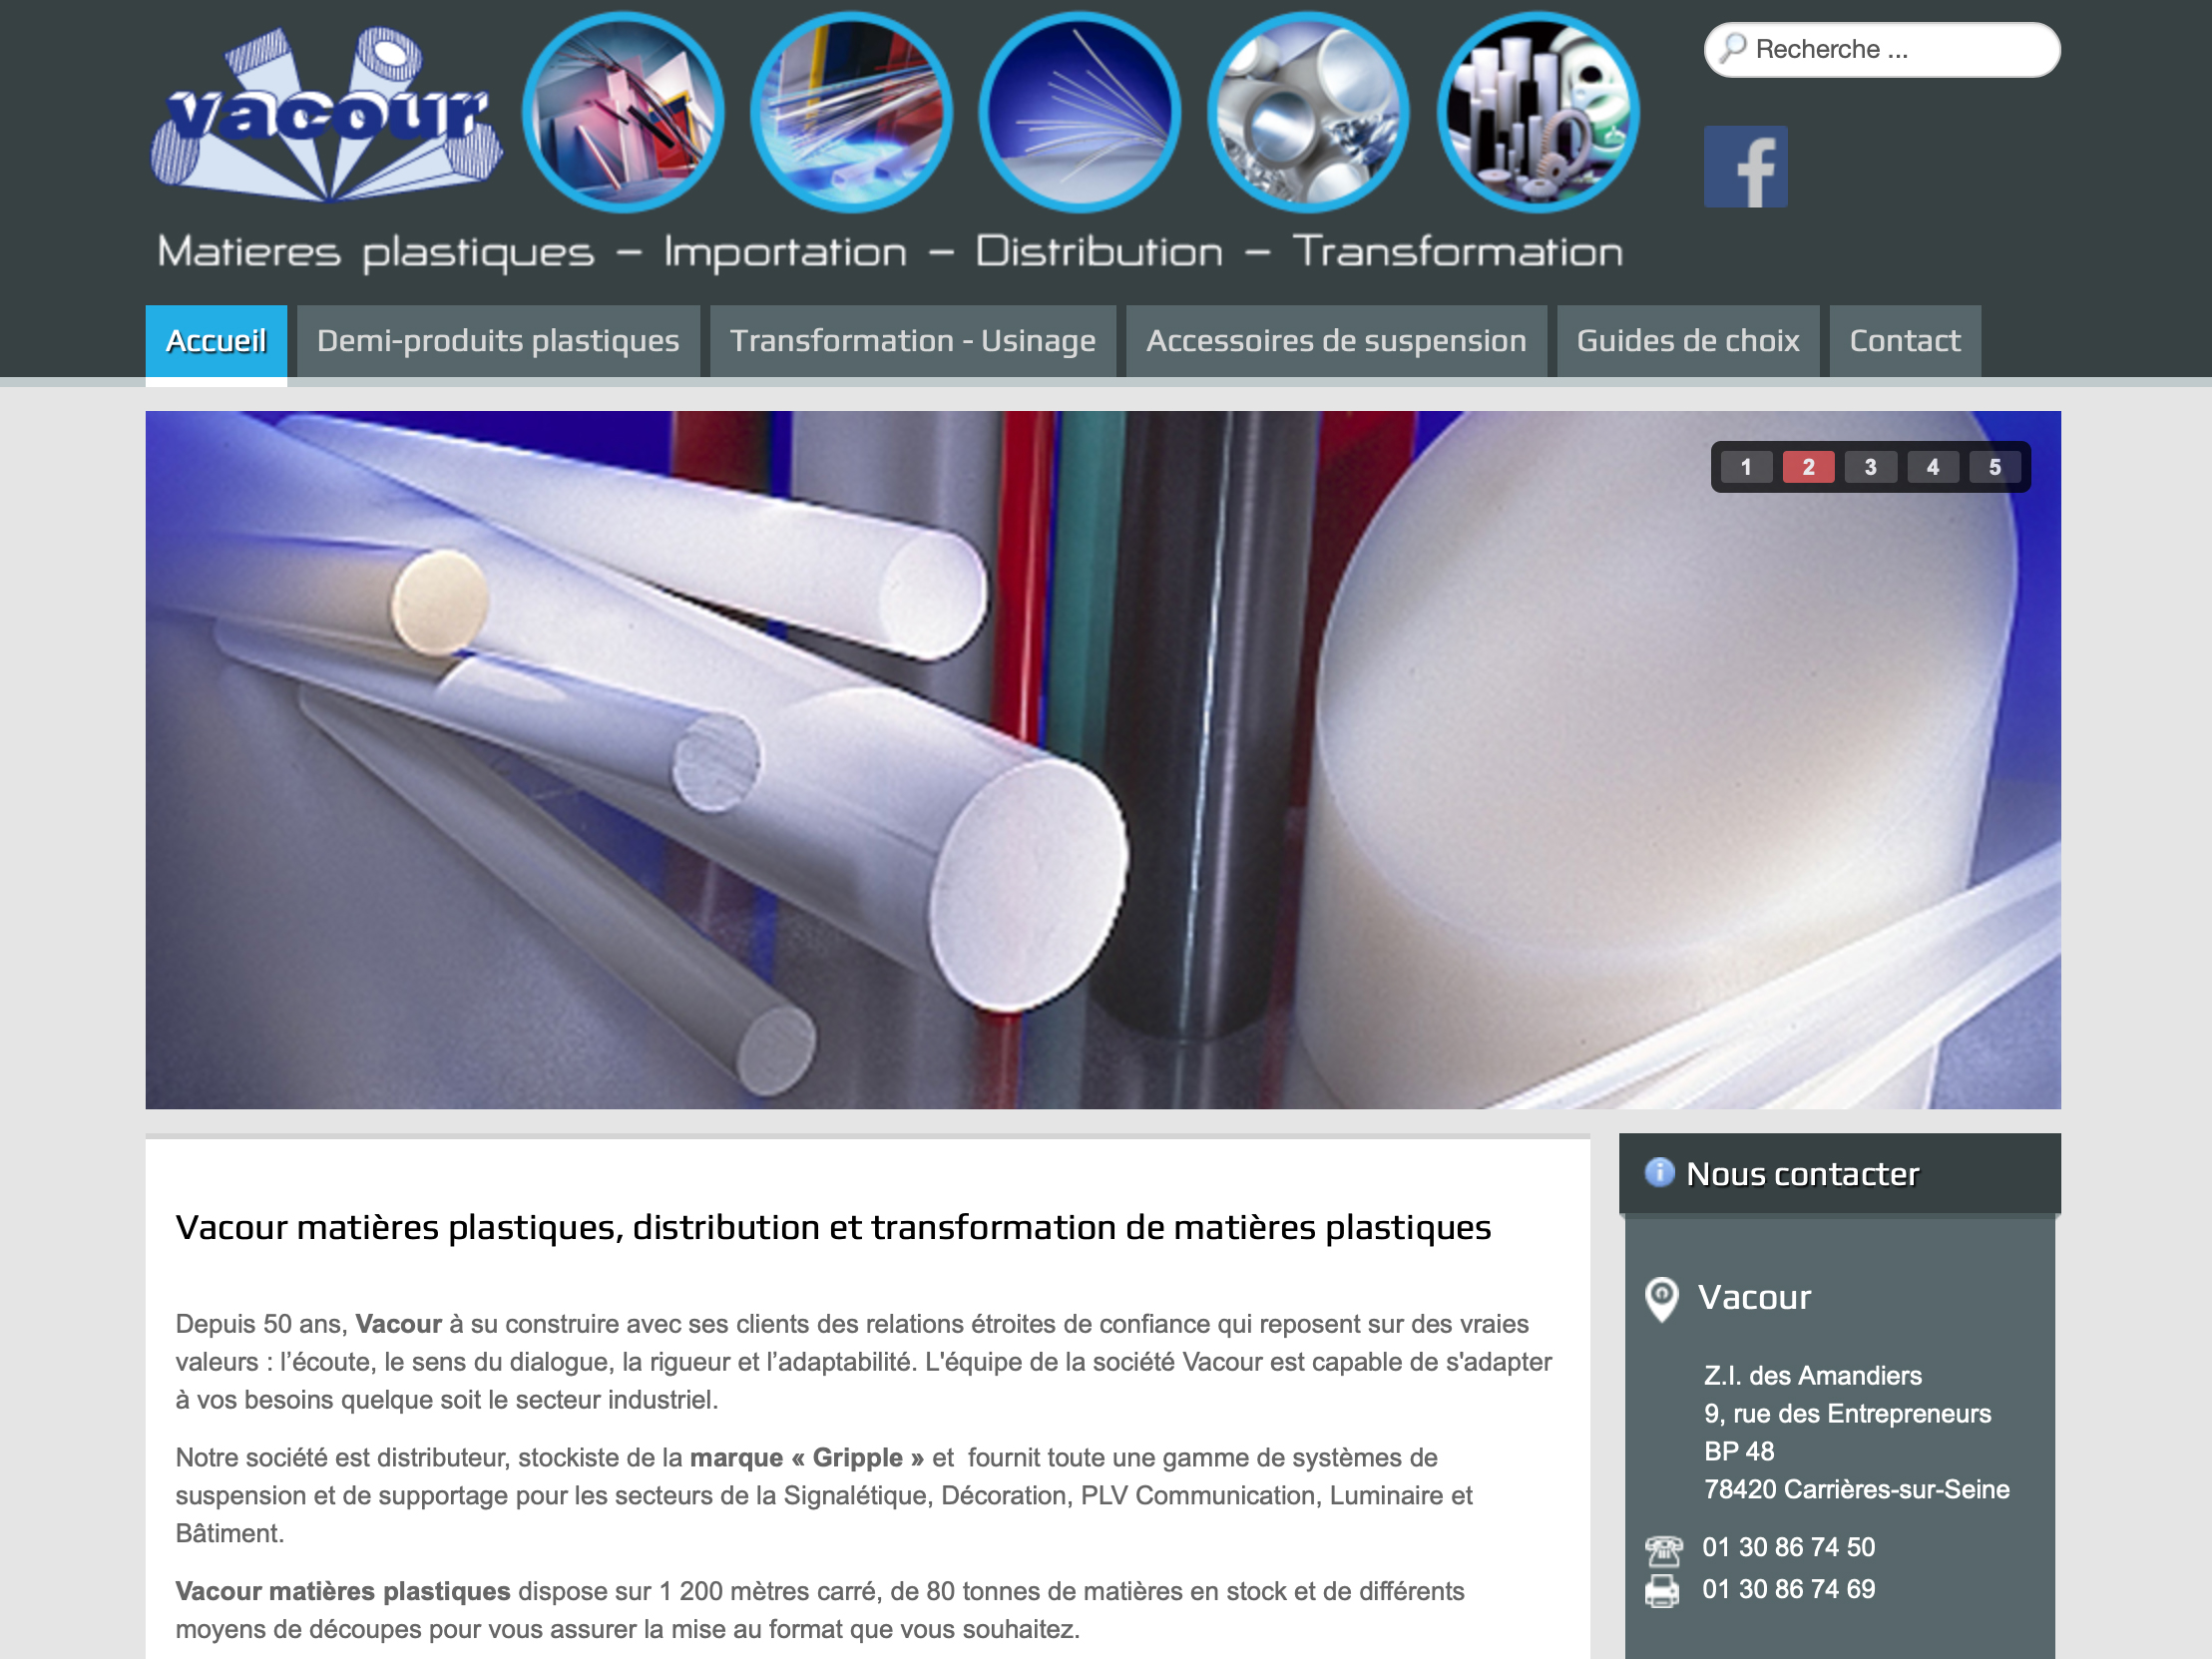Click the fifth circular image with machined parts
2212x1659 pixels.
1538,112
